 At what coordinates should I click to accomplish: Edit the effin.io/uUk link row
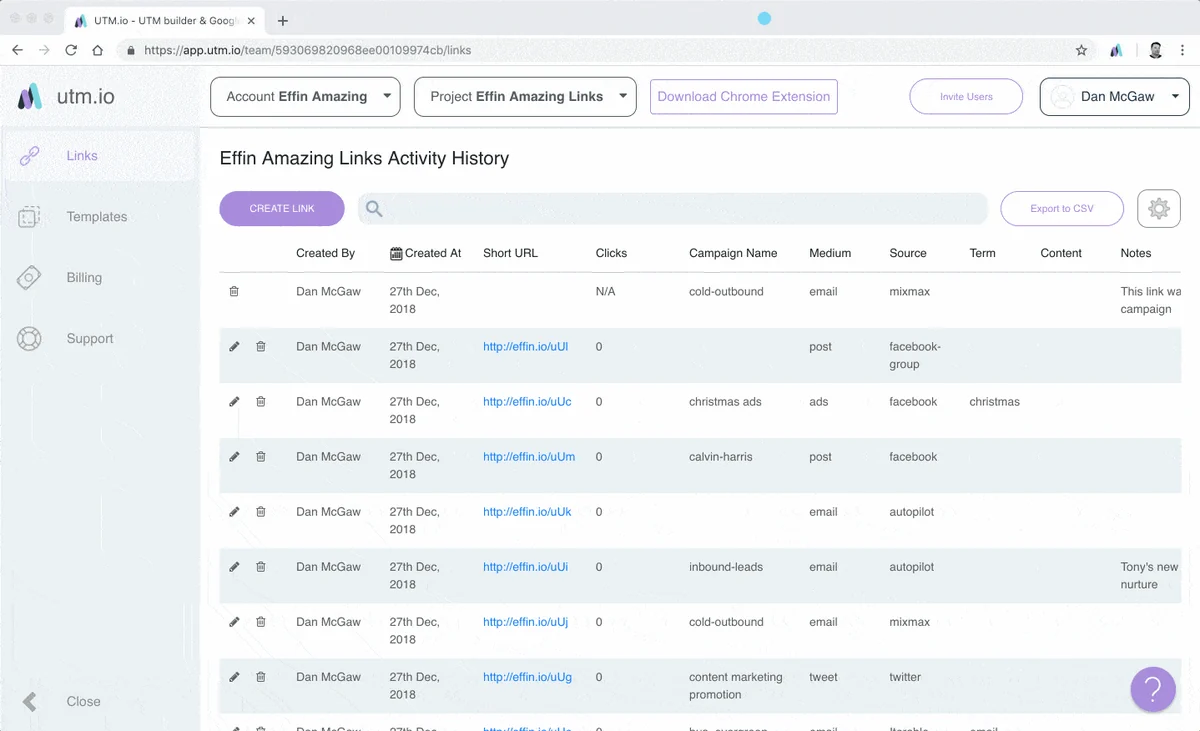(x=234, y=512)
